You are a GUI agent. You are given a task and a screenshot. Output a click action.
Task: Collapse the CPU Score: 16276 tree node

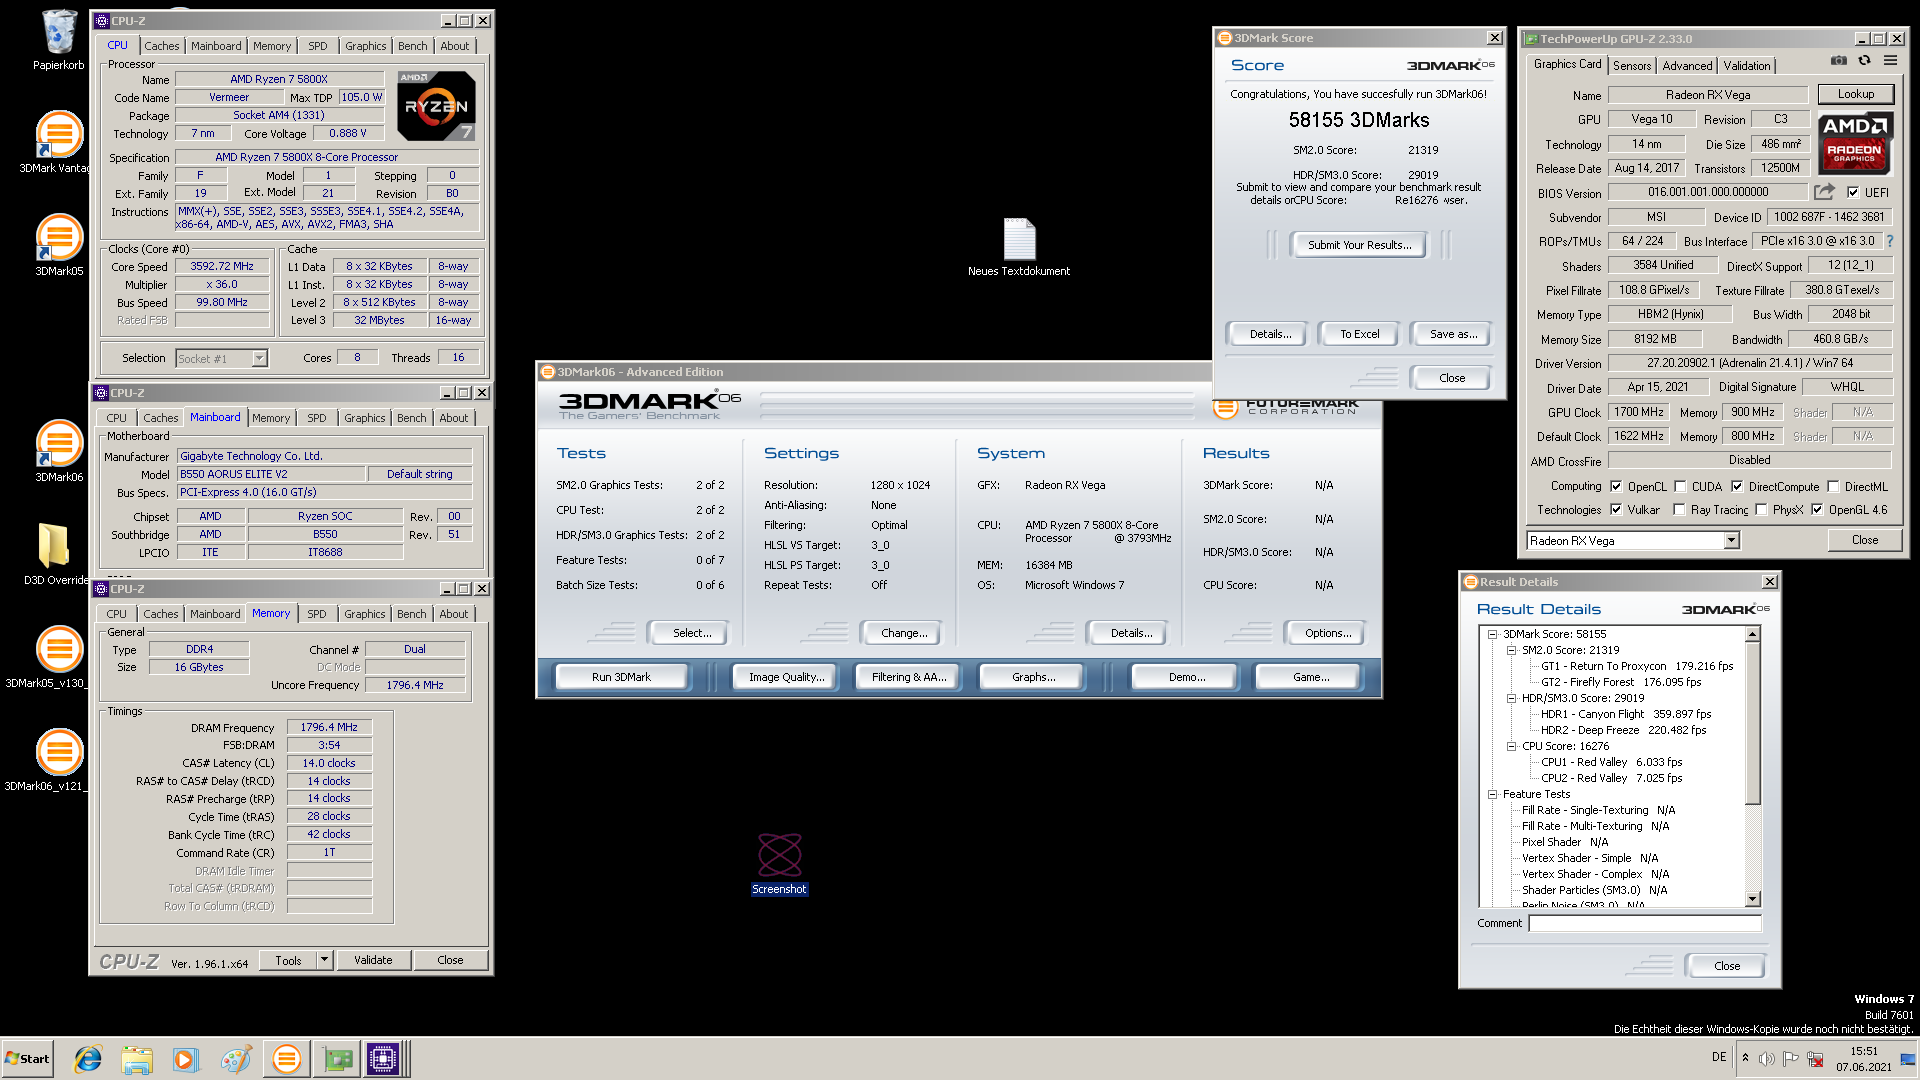[x=1511, y=746]
